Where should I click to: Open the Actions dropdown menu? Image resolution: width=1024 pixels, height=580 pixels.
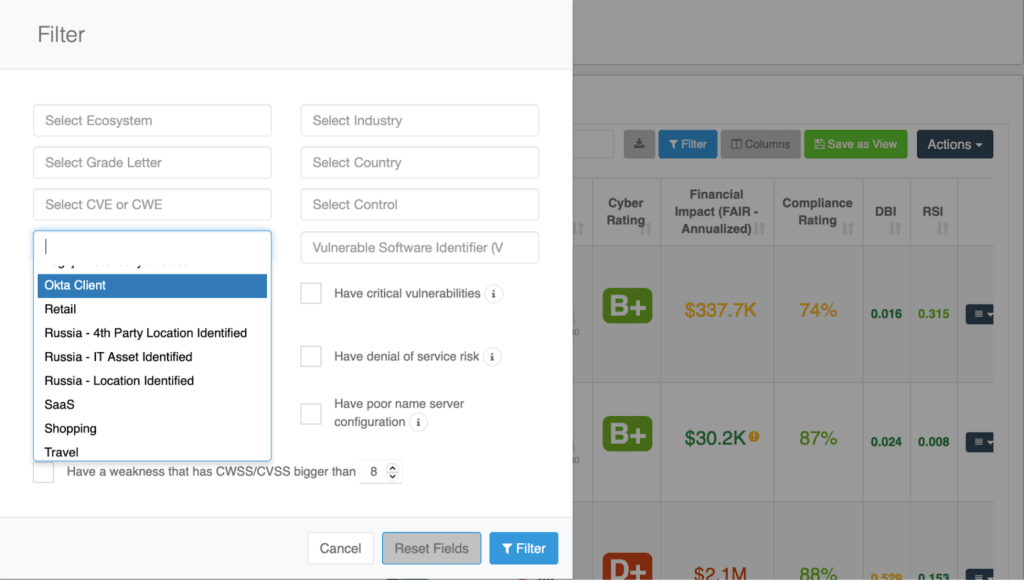coord(954,144)
